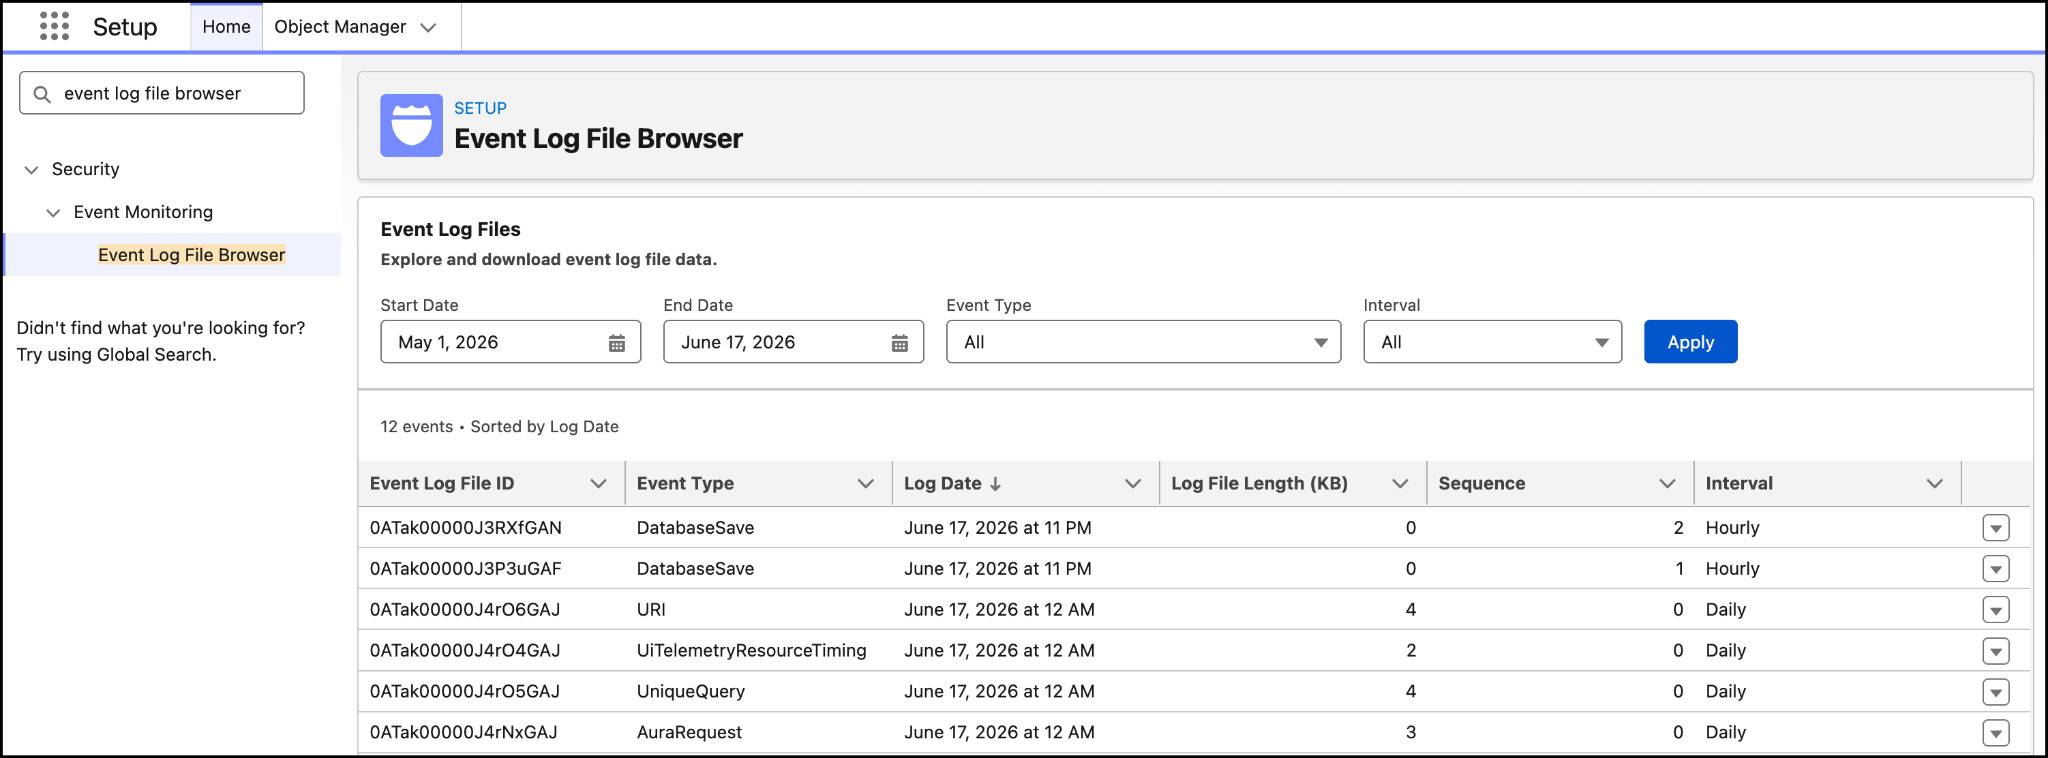Open the Interval column header menu chevron
2048x758 pixels.
[x=1934, y=484]
